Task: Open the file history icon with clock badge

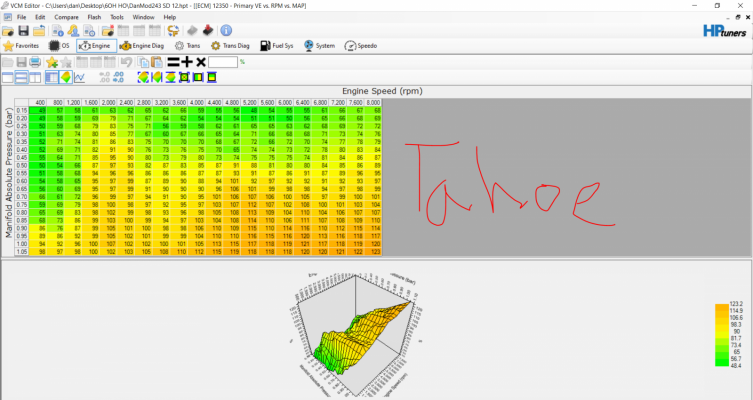Action: [x=89, y=31]
